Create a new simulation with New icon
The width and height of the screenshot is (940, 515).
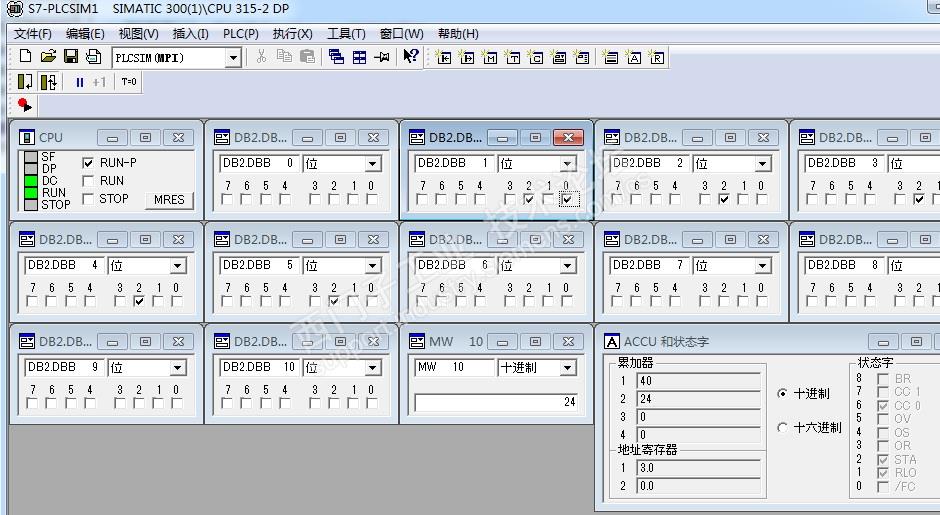pos(25,56)
